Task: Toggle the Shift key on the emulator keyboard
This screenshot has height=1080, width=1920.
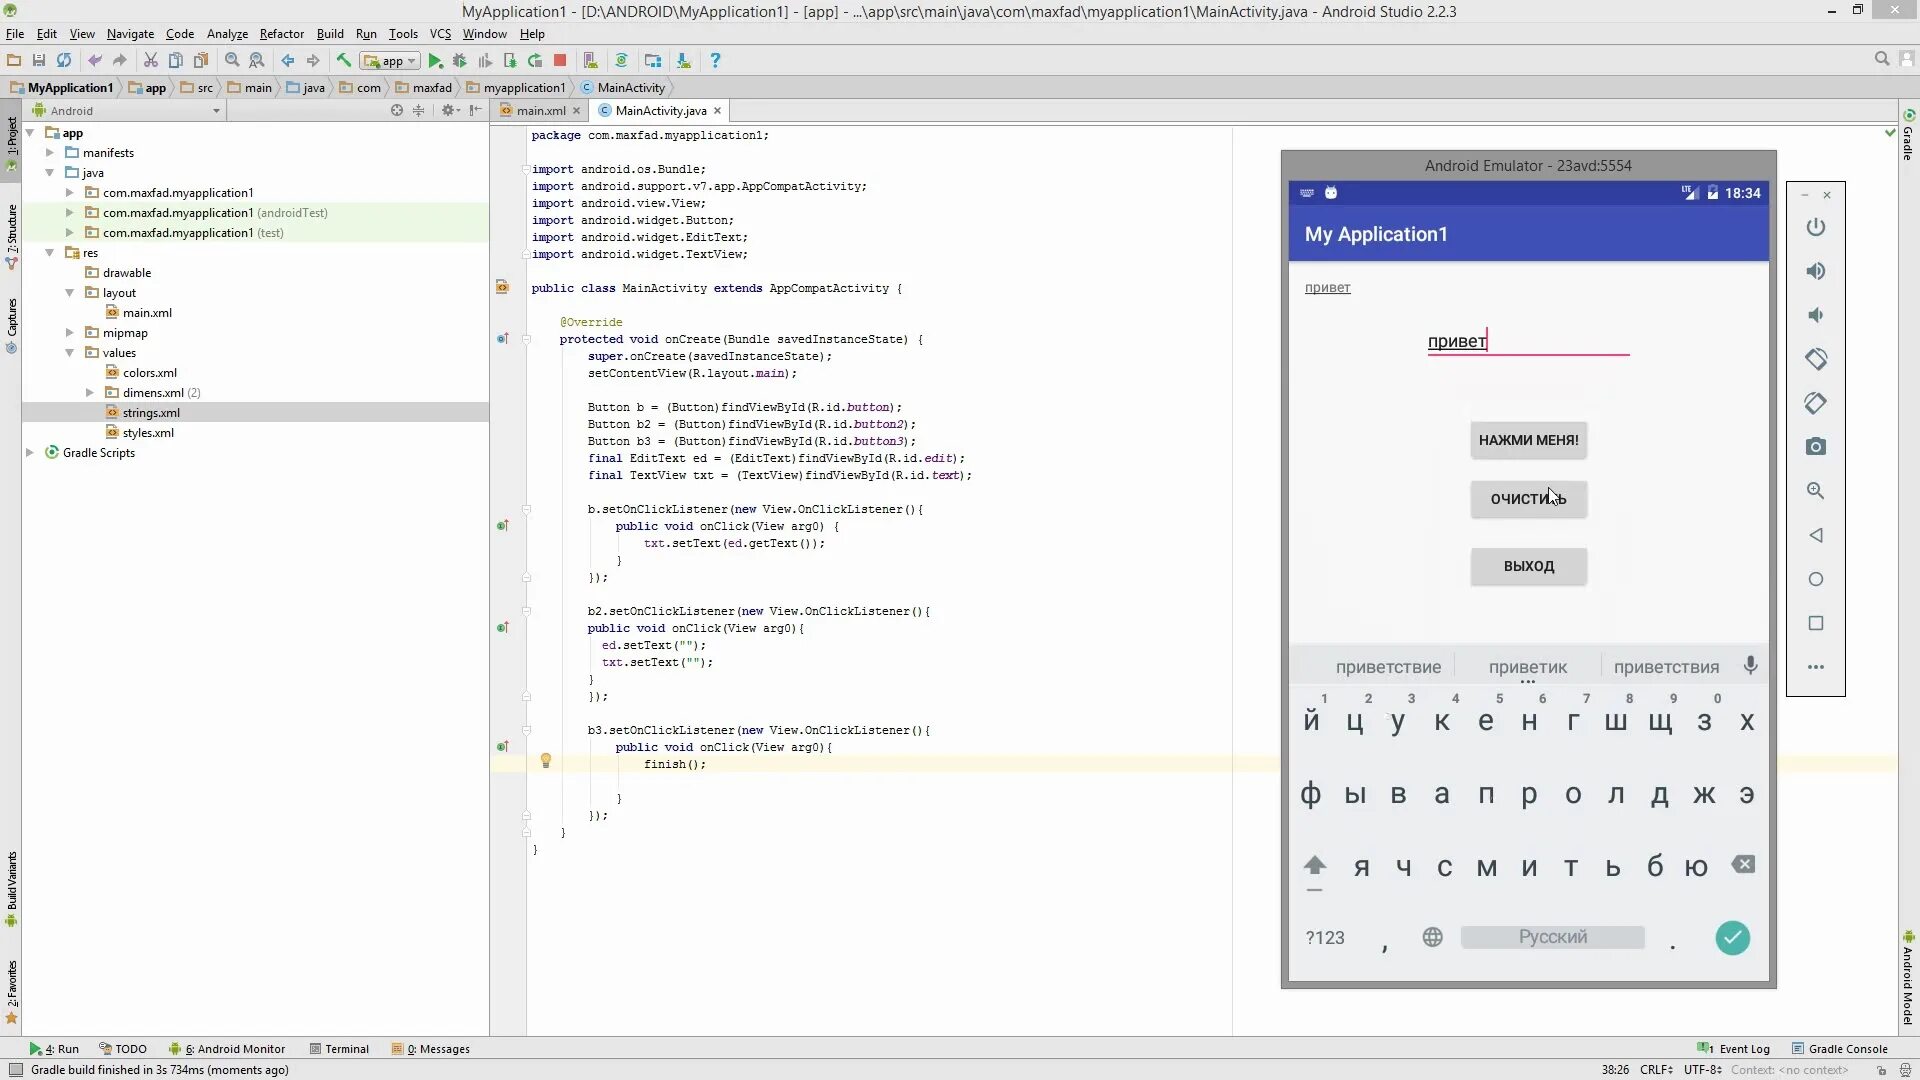Action: pyautogui.click(x=1314, y=866)
